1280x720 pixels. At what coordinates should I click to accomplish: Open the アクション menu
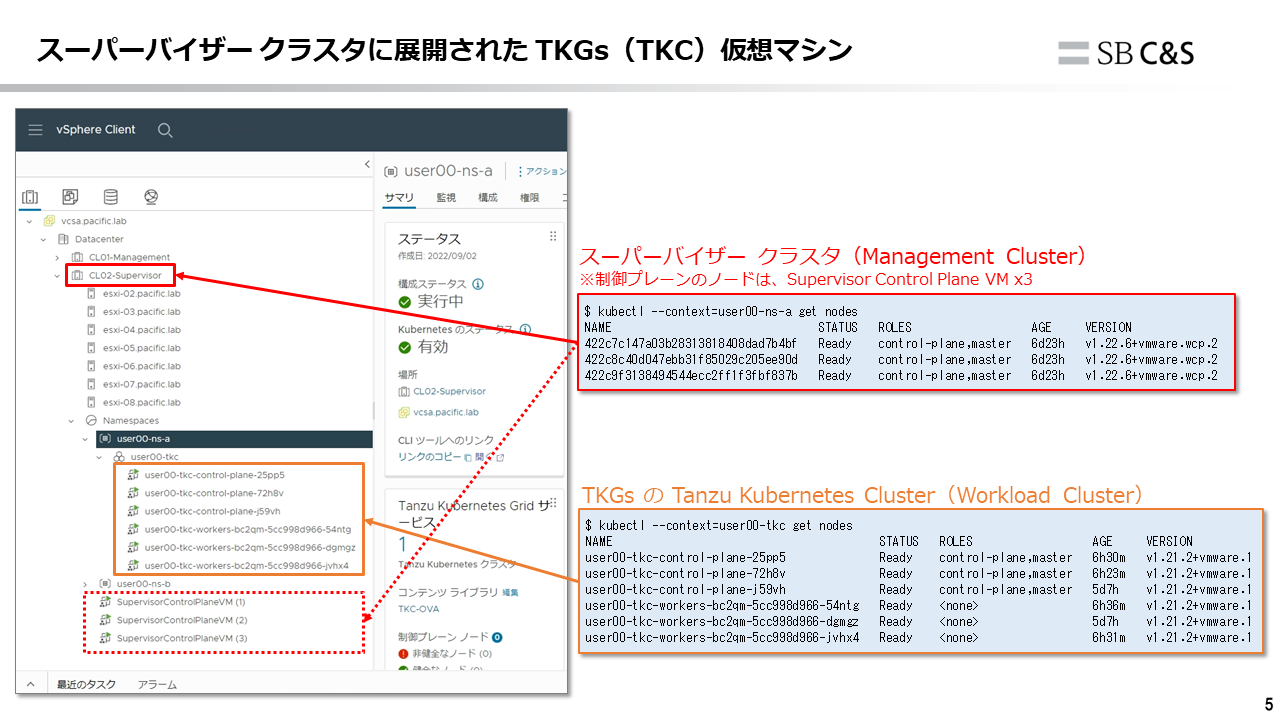coord(542,172)
